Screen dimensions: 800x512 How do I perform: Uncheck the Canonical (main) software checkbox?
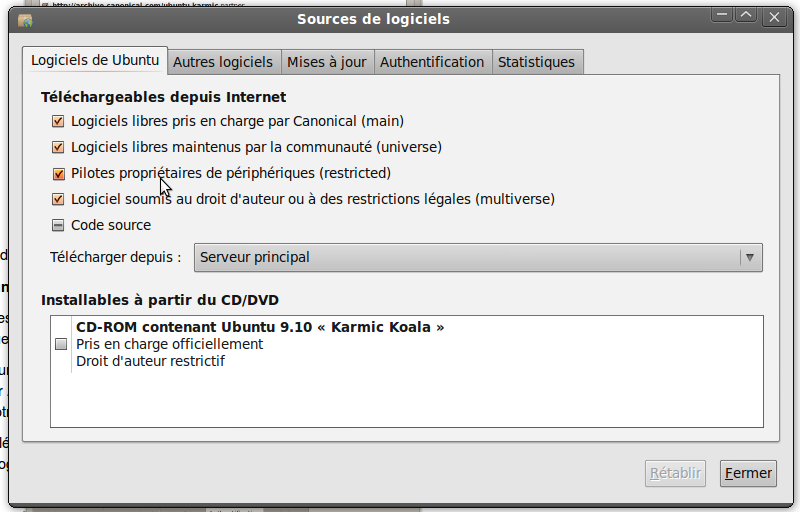(x=58, y=121)
